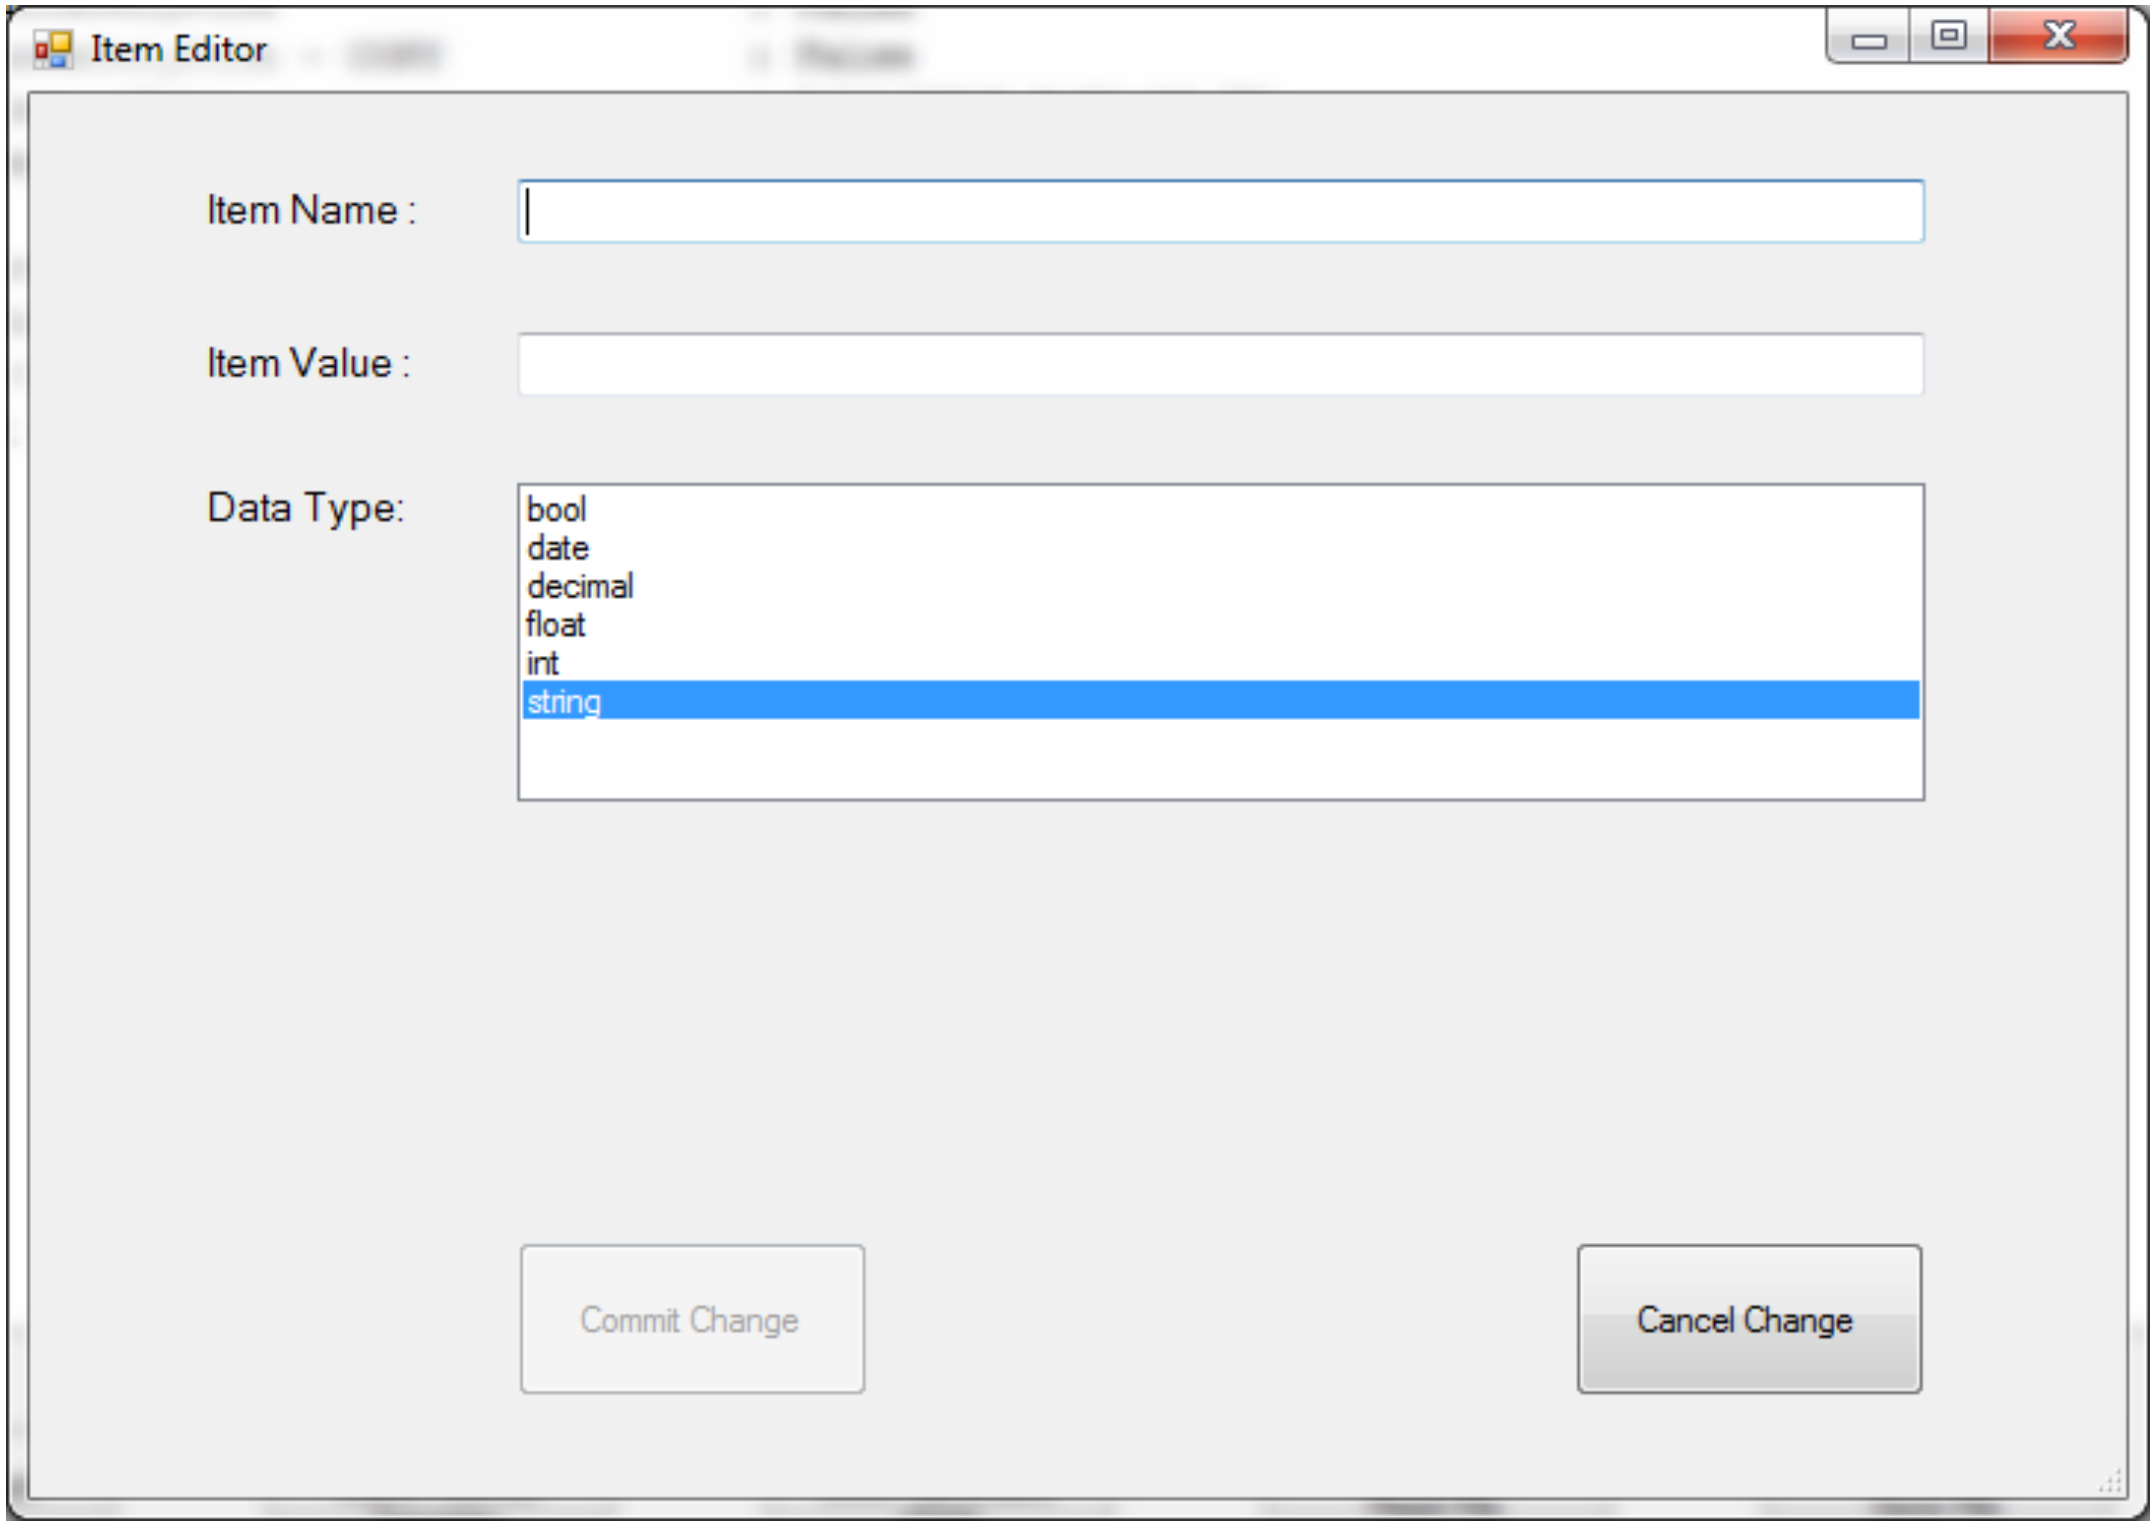Screen dimensions: 2154x1526
Task: Click the Commit Change button
Action: coord(692,1319)
